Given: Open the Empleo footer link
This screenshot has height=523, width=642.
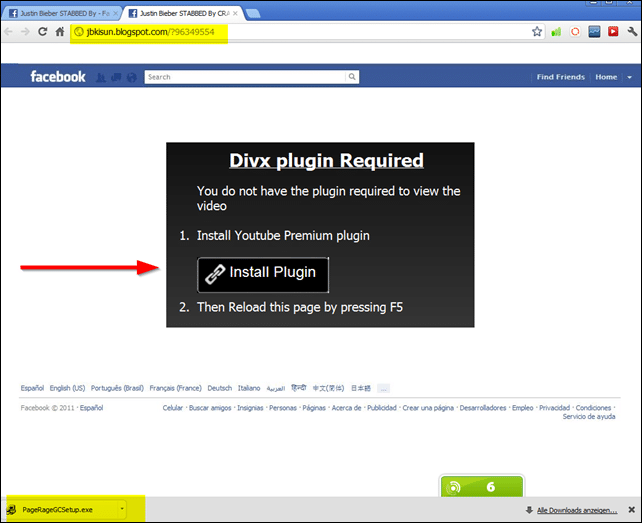Looking at the screenshot, I should click(523, 408).
